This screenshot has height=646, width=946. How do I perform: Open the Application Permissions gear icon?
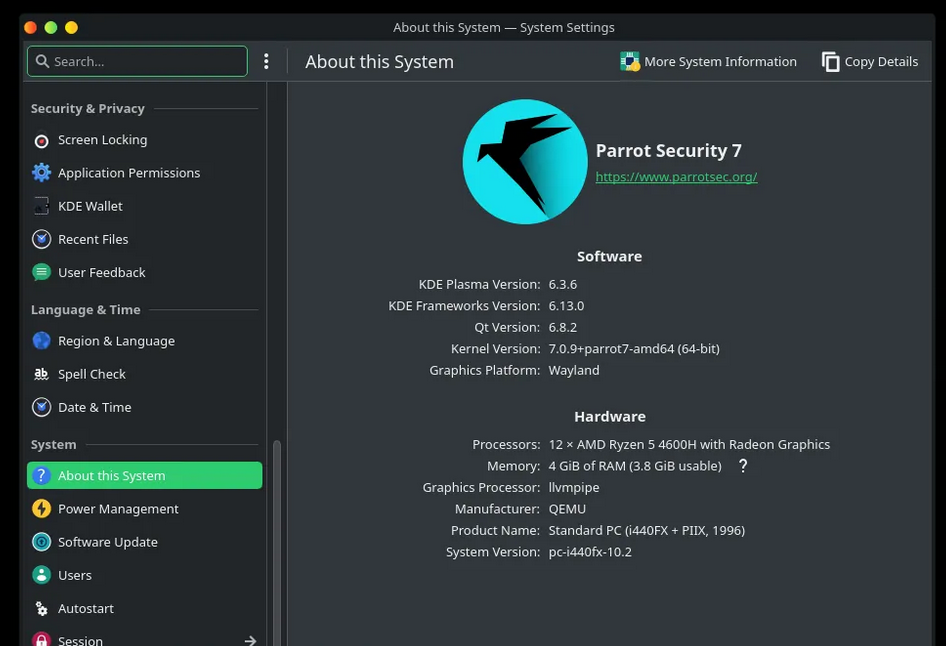(x=41, y=173)
